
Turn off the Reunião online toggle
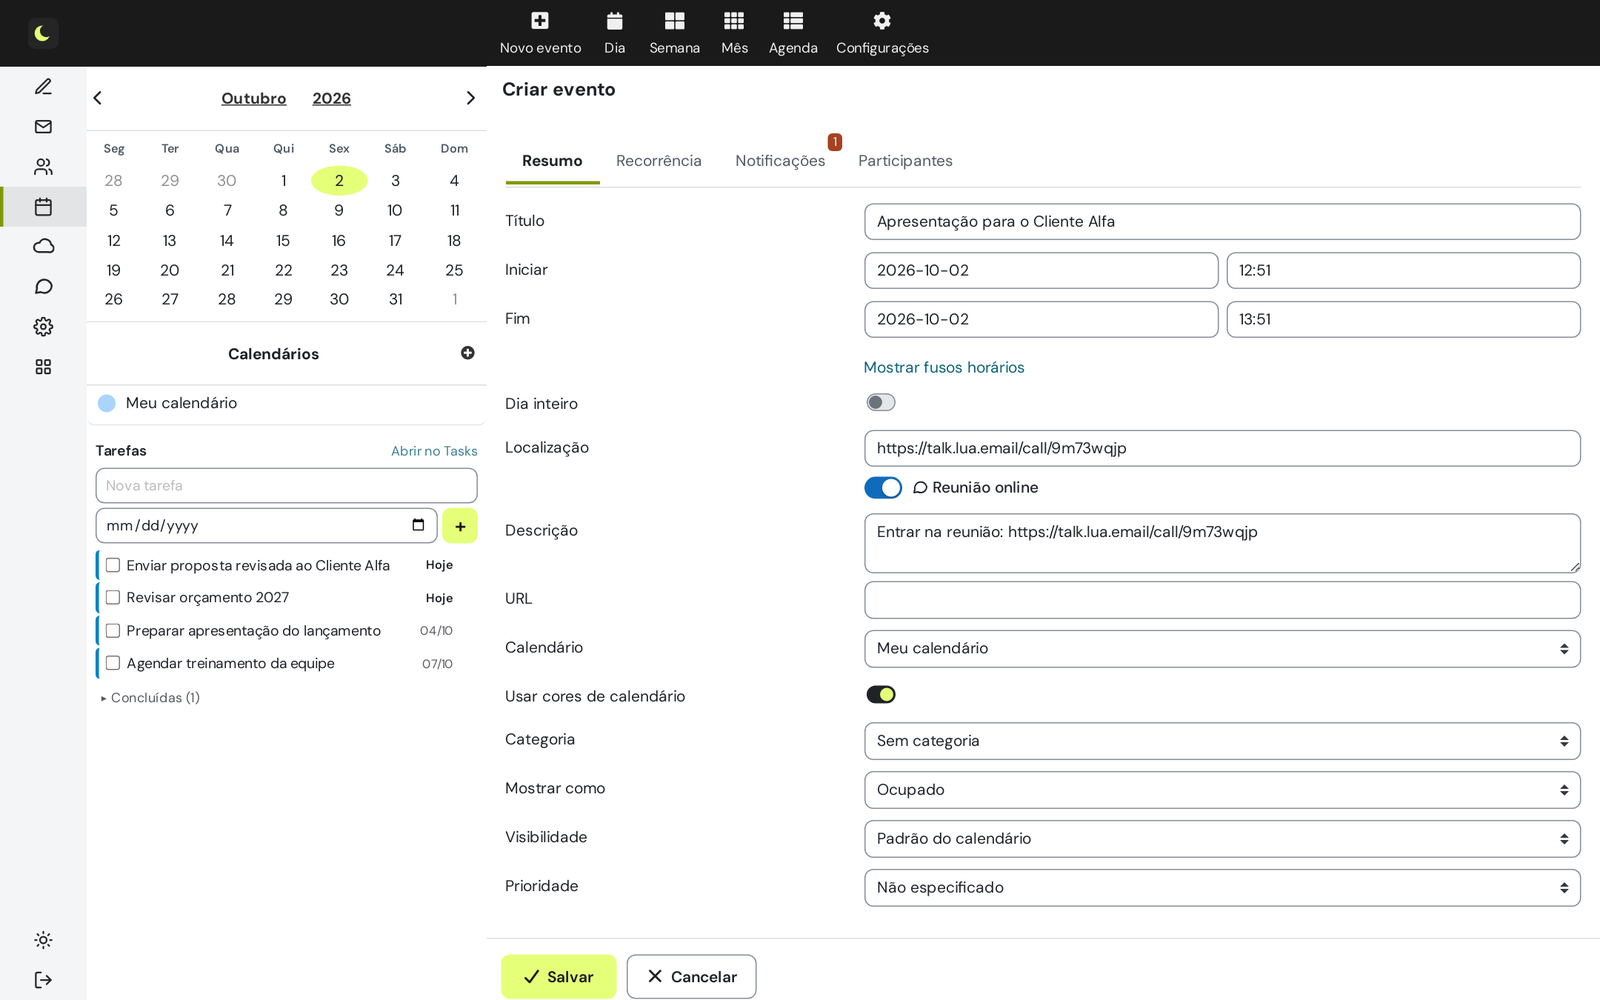pos(883,488)
